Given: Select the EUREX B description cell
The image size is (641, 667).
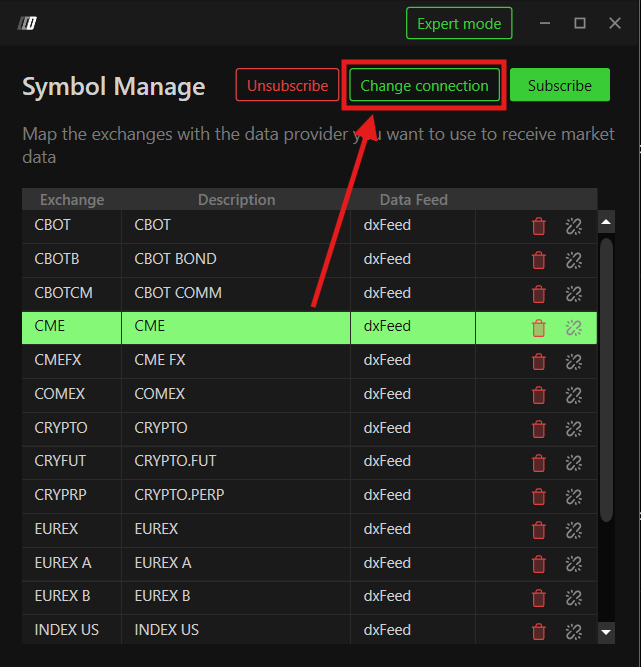Looking at the screenshot, I should [236, 598].
